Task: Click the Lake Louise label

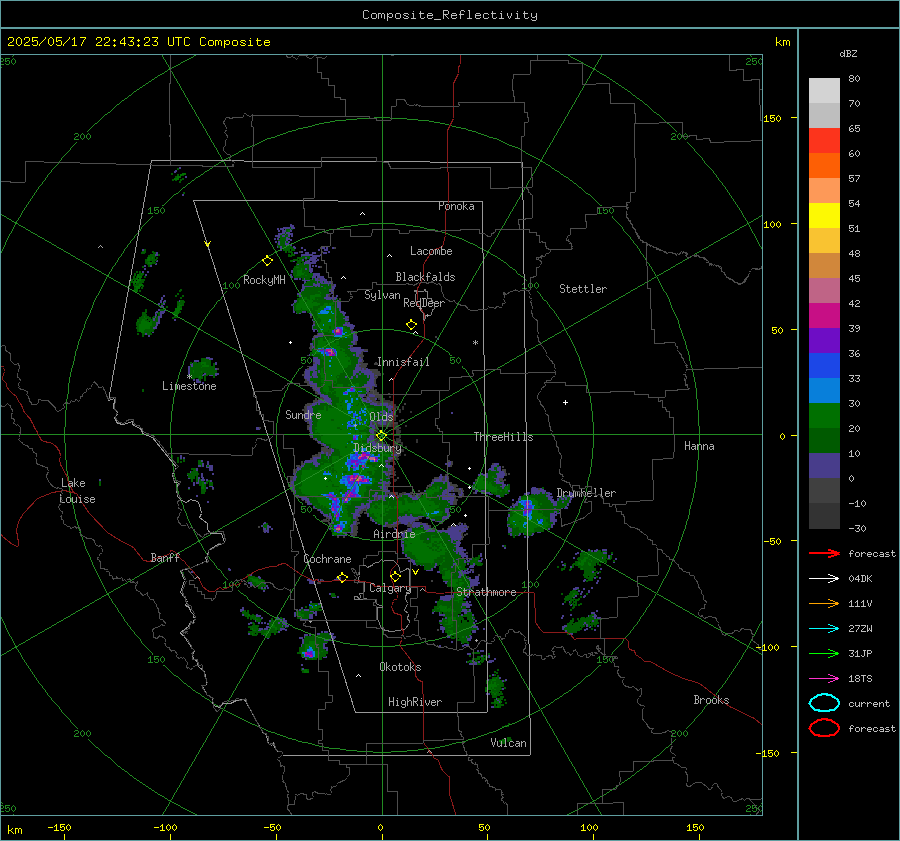Action: click(77, 491)
